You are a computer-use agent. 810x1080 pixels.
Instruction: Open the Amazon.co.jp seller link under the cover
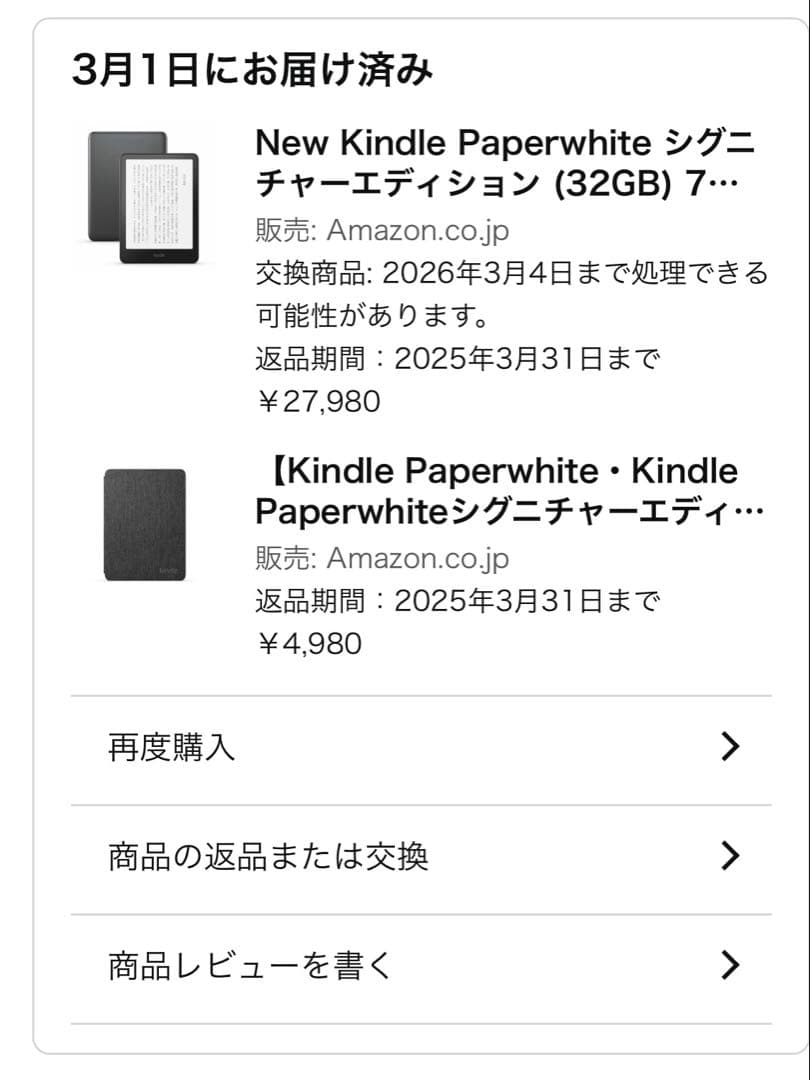(417, 558)
